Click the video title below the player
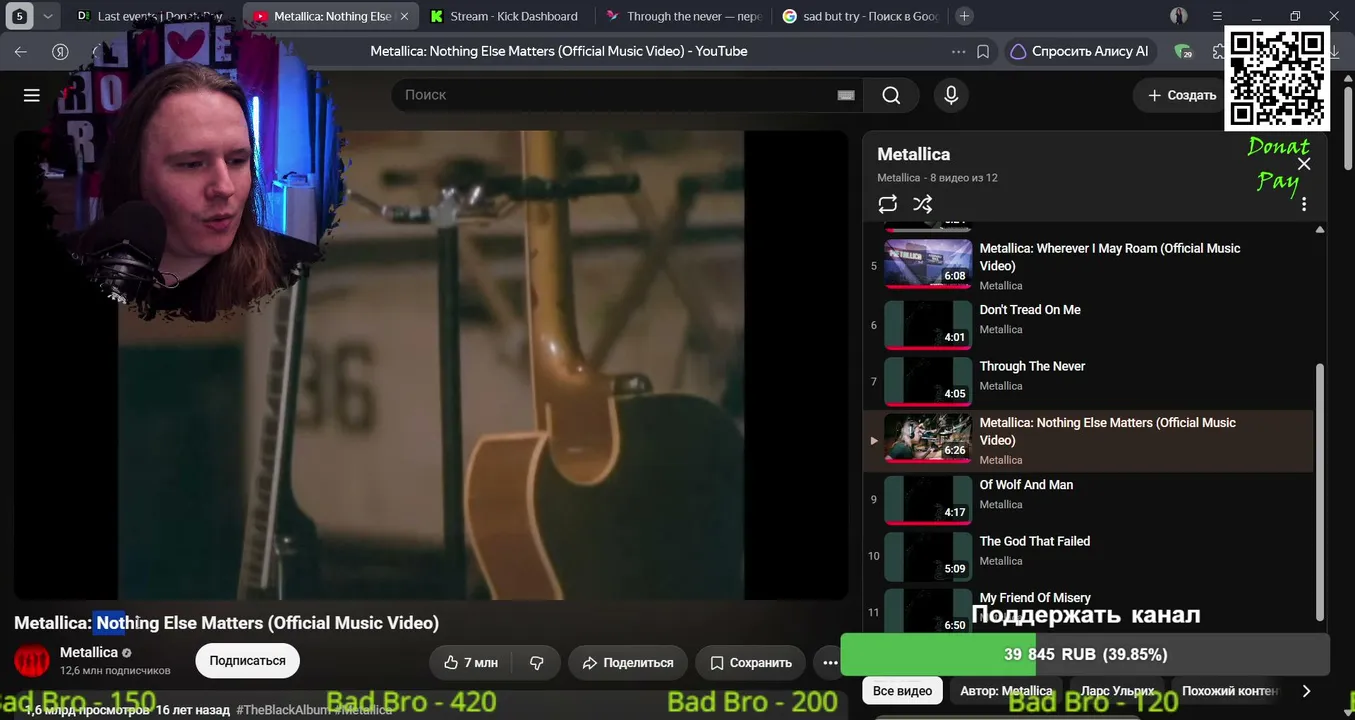1355x720 pixels. pyautogui.click(x=226, y=623)
